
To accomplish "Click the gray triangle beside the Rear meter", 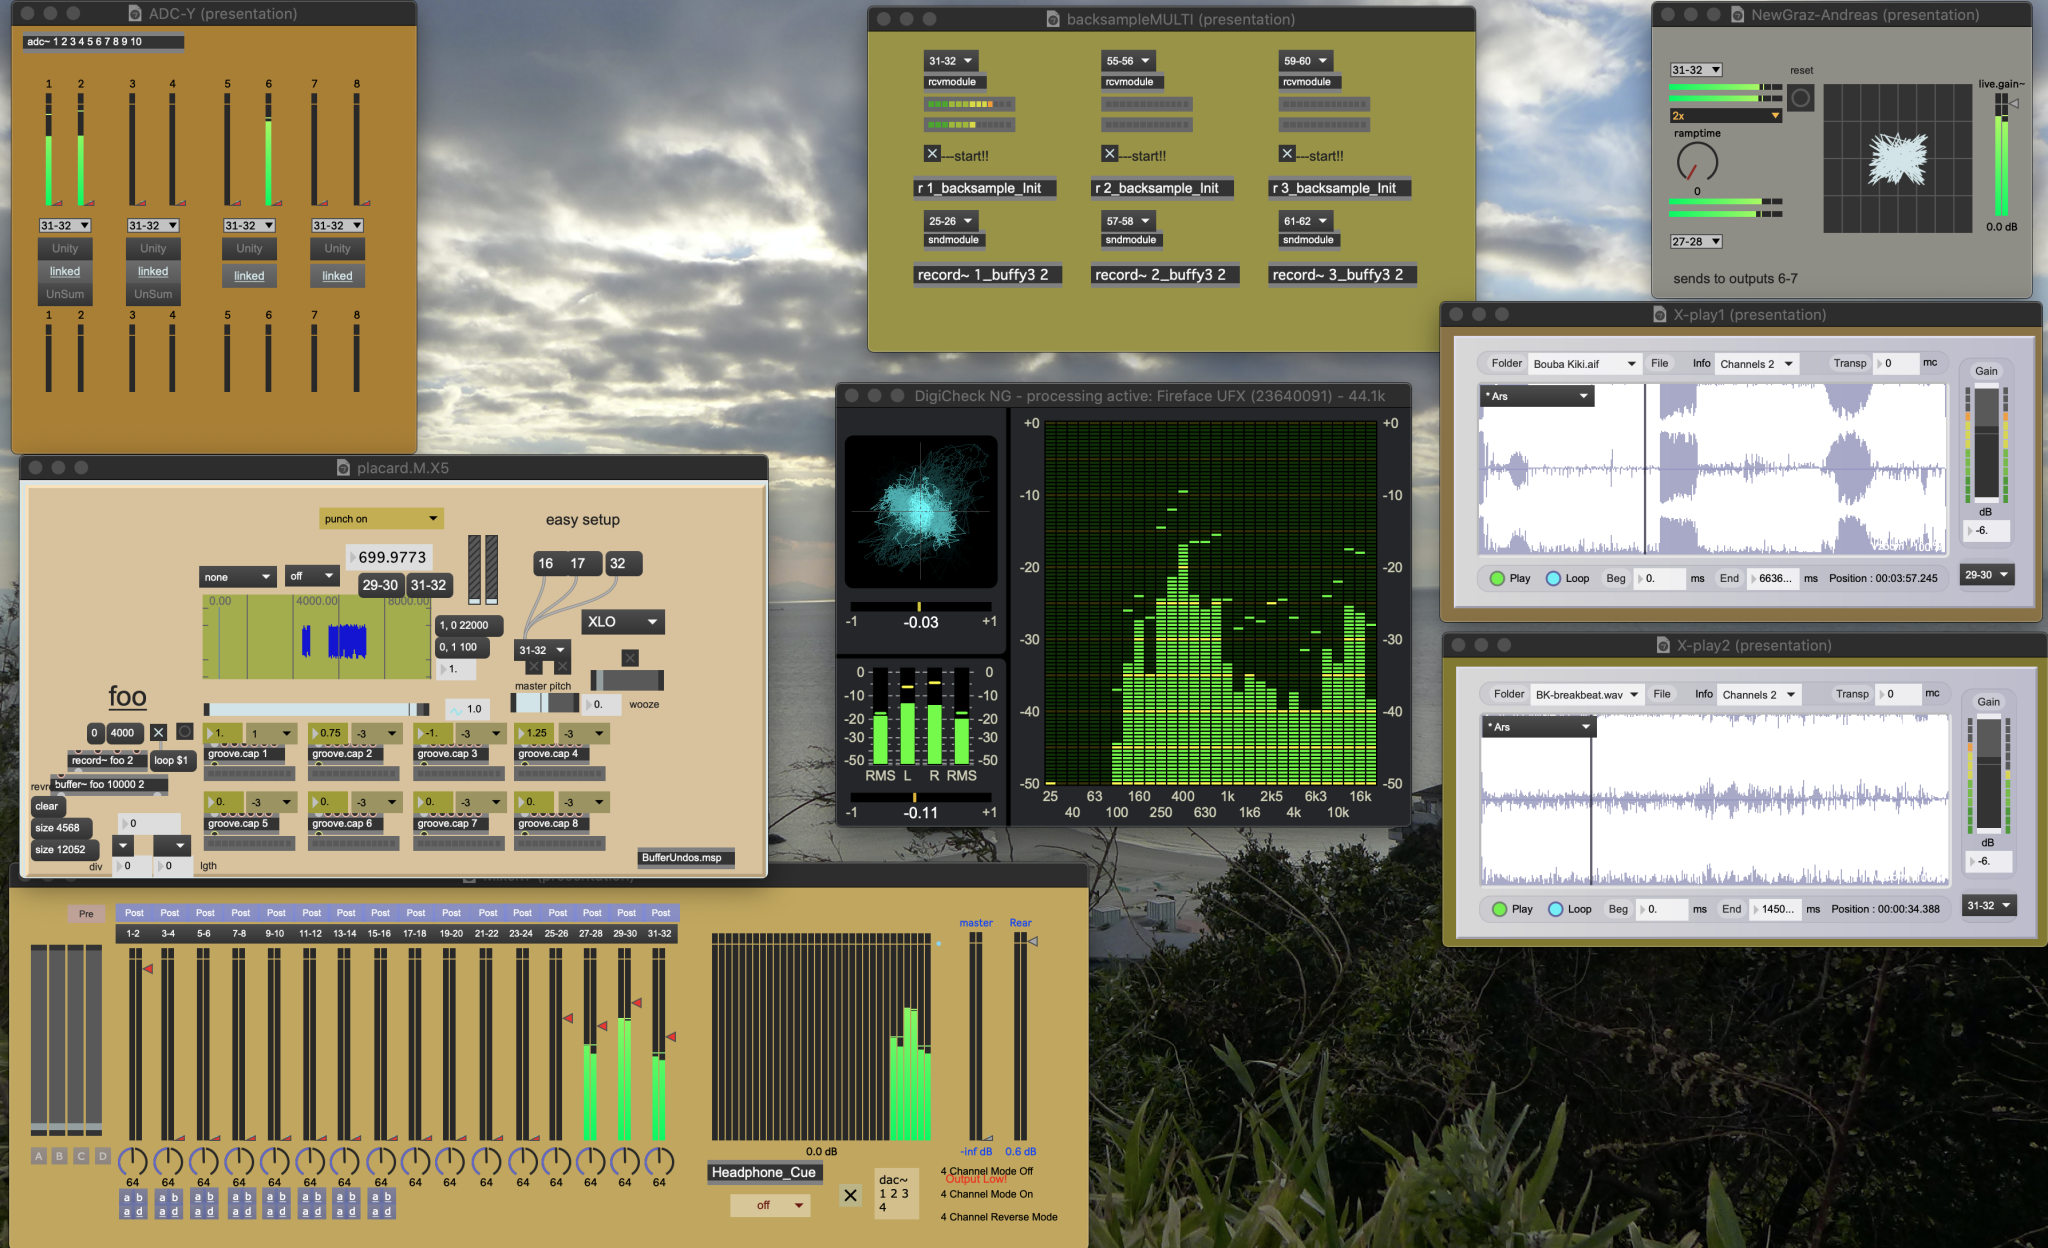I will click(x=1032, y=939).
